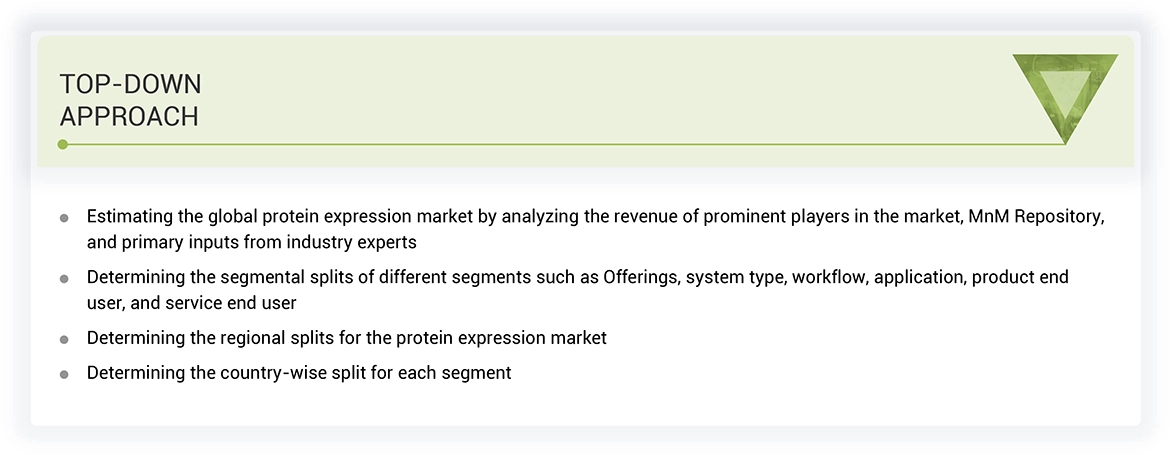Click the light green header banner background
The image size is (1170, 455).
(x=600, y=95)
